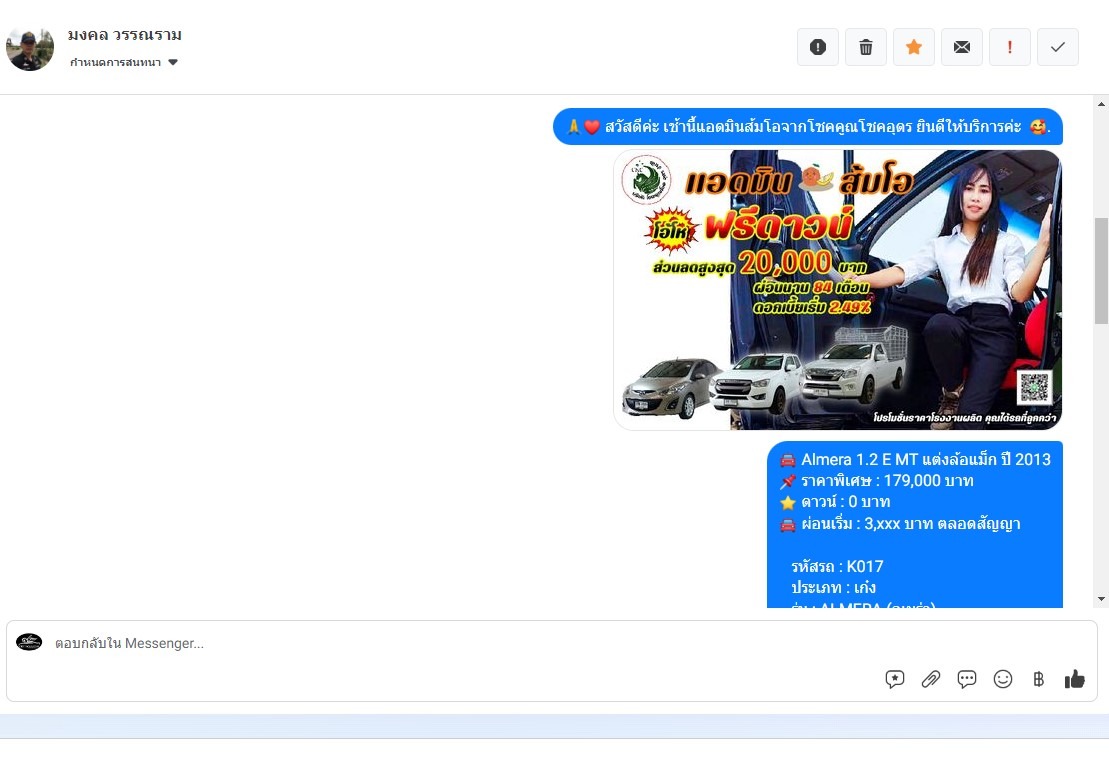The height and width of the screenshot is (759, 1109).
Task: Toggle the orange star follow-up flag
Action: click(914, 47)
